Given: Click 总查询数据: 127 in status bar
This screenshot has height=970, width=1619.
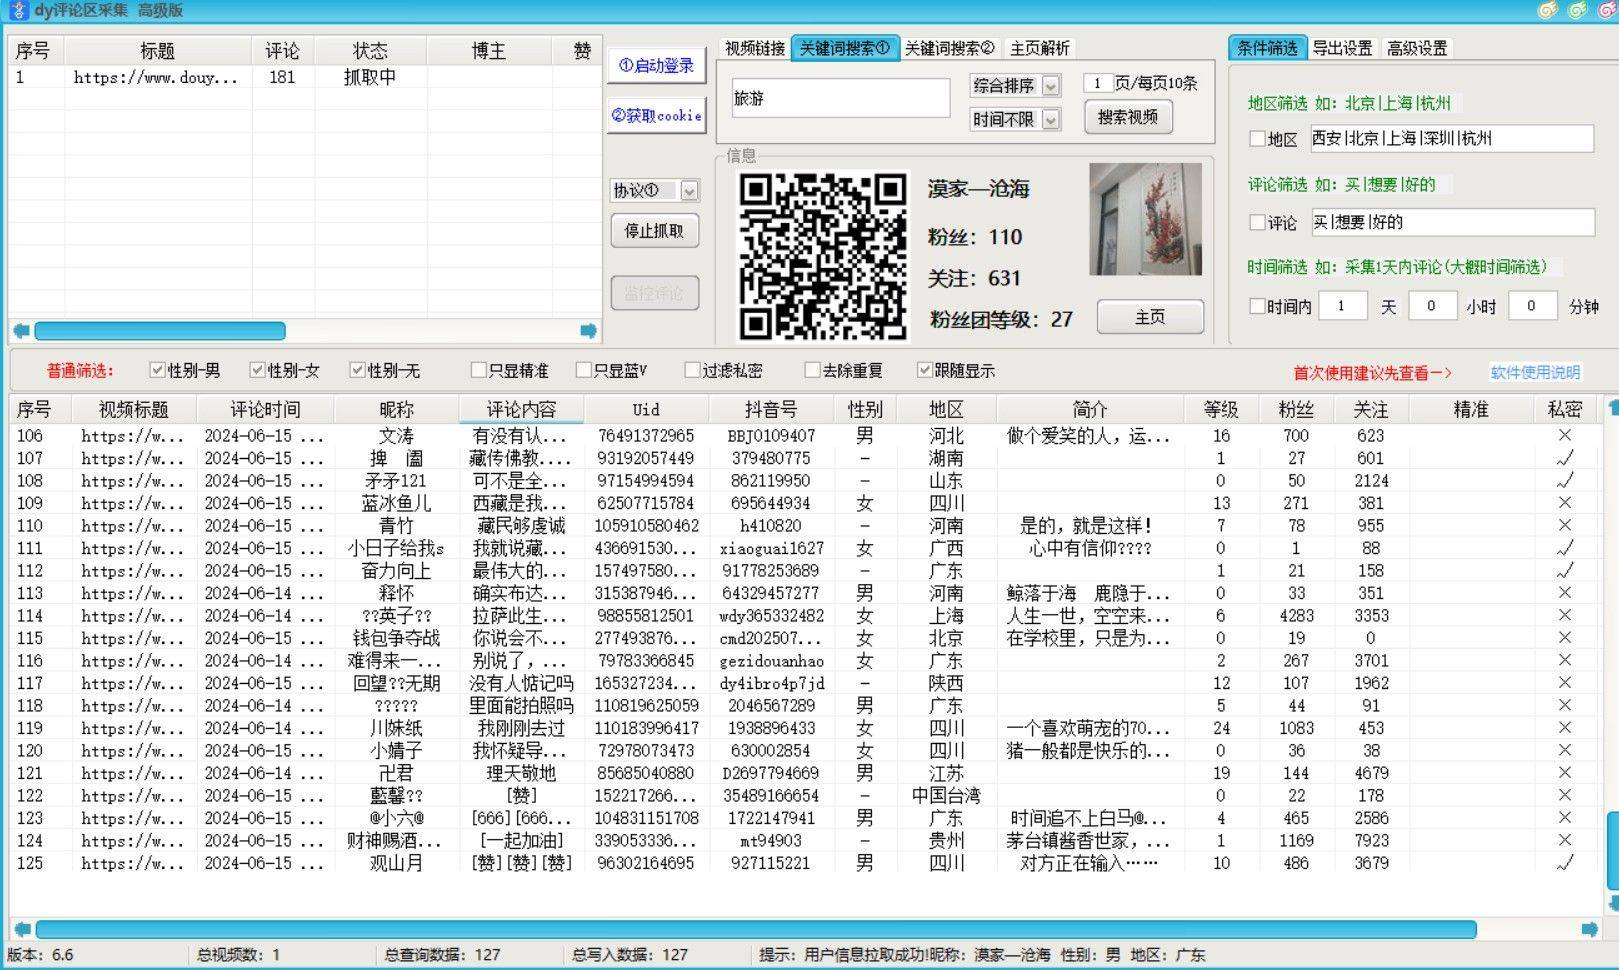Looking at the screenshot, I should [x=442, y=955].
